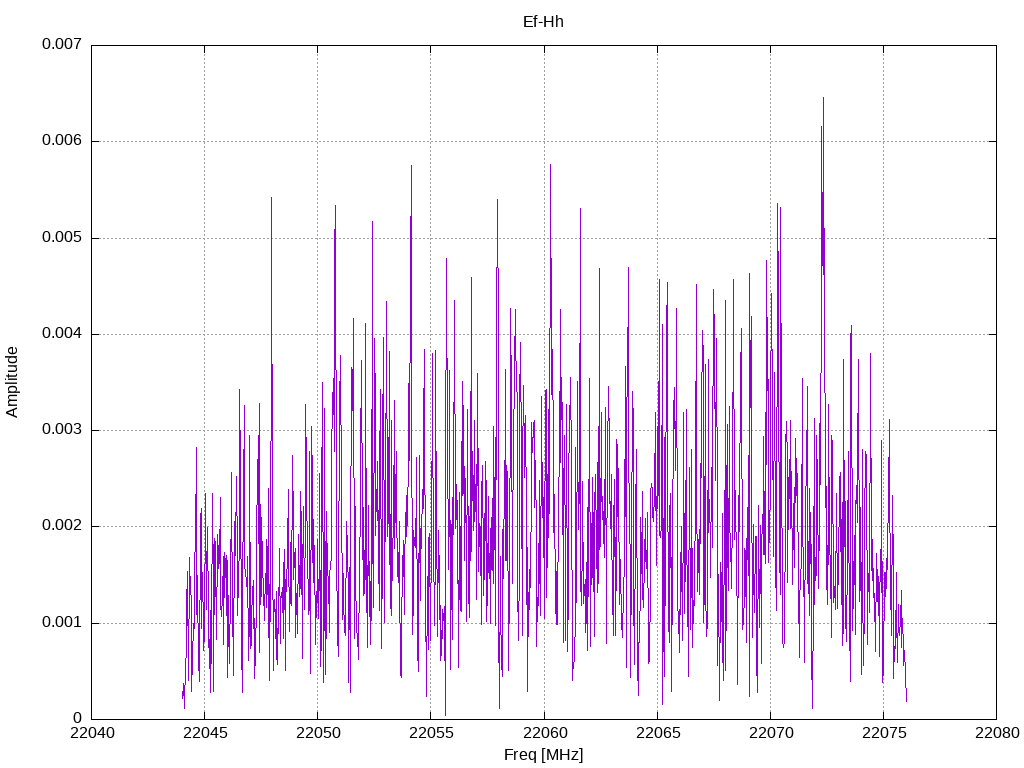Click the 22060 x-axis tick label
1024x768 pixels.
[544, 733]
